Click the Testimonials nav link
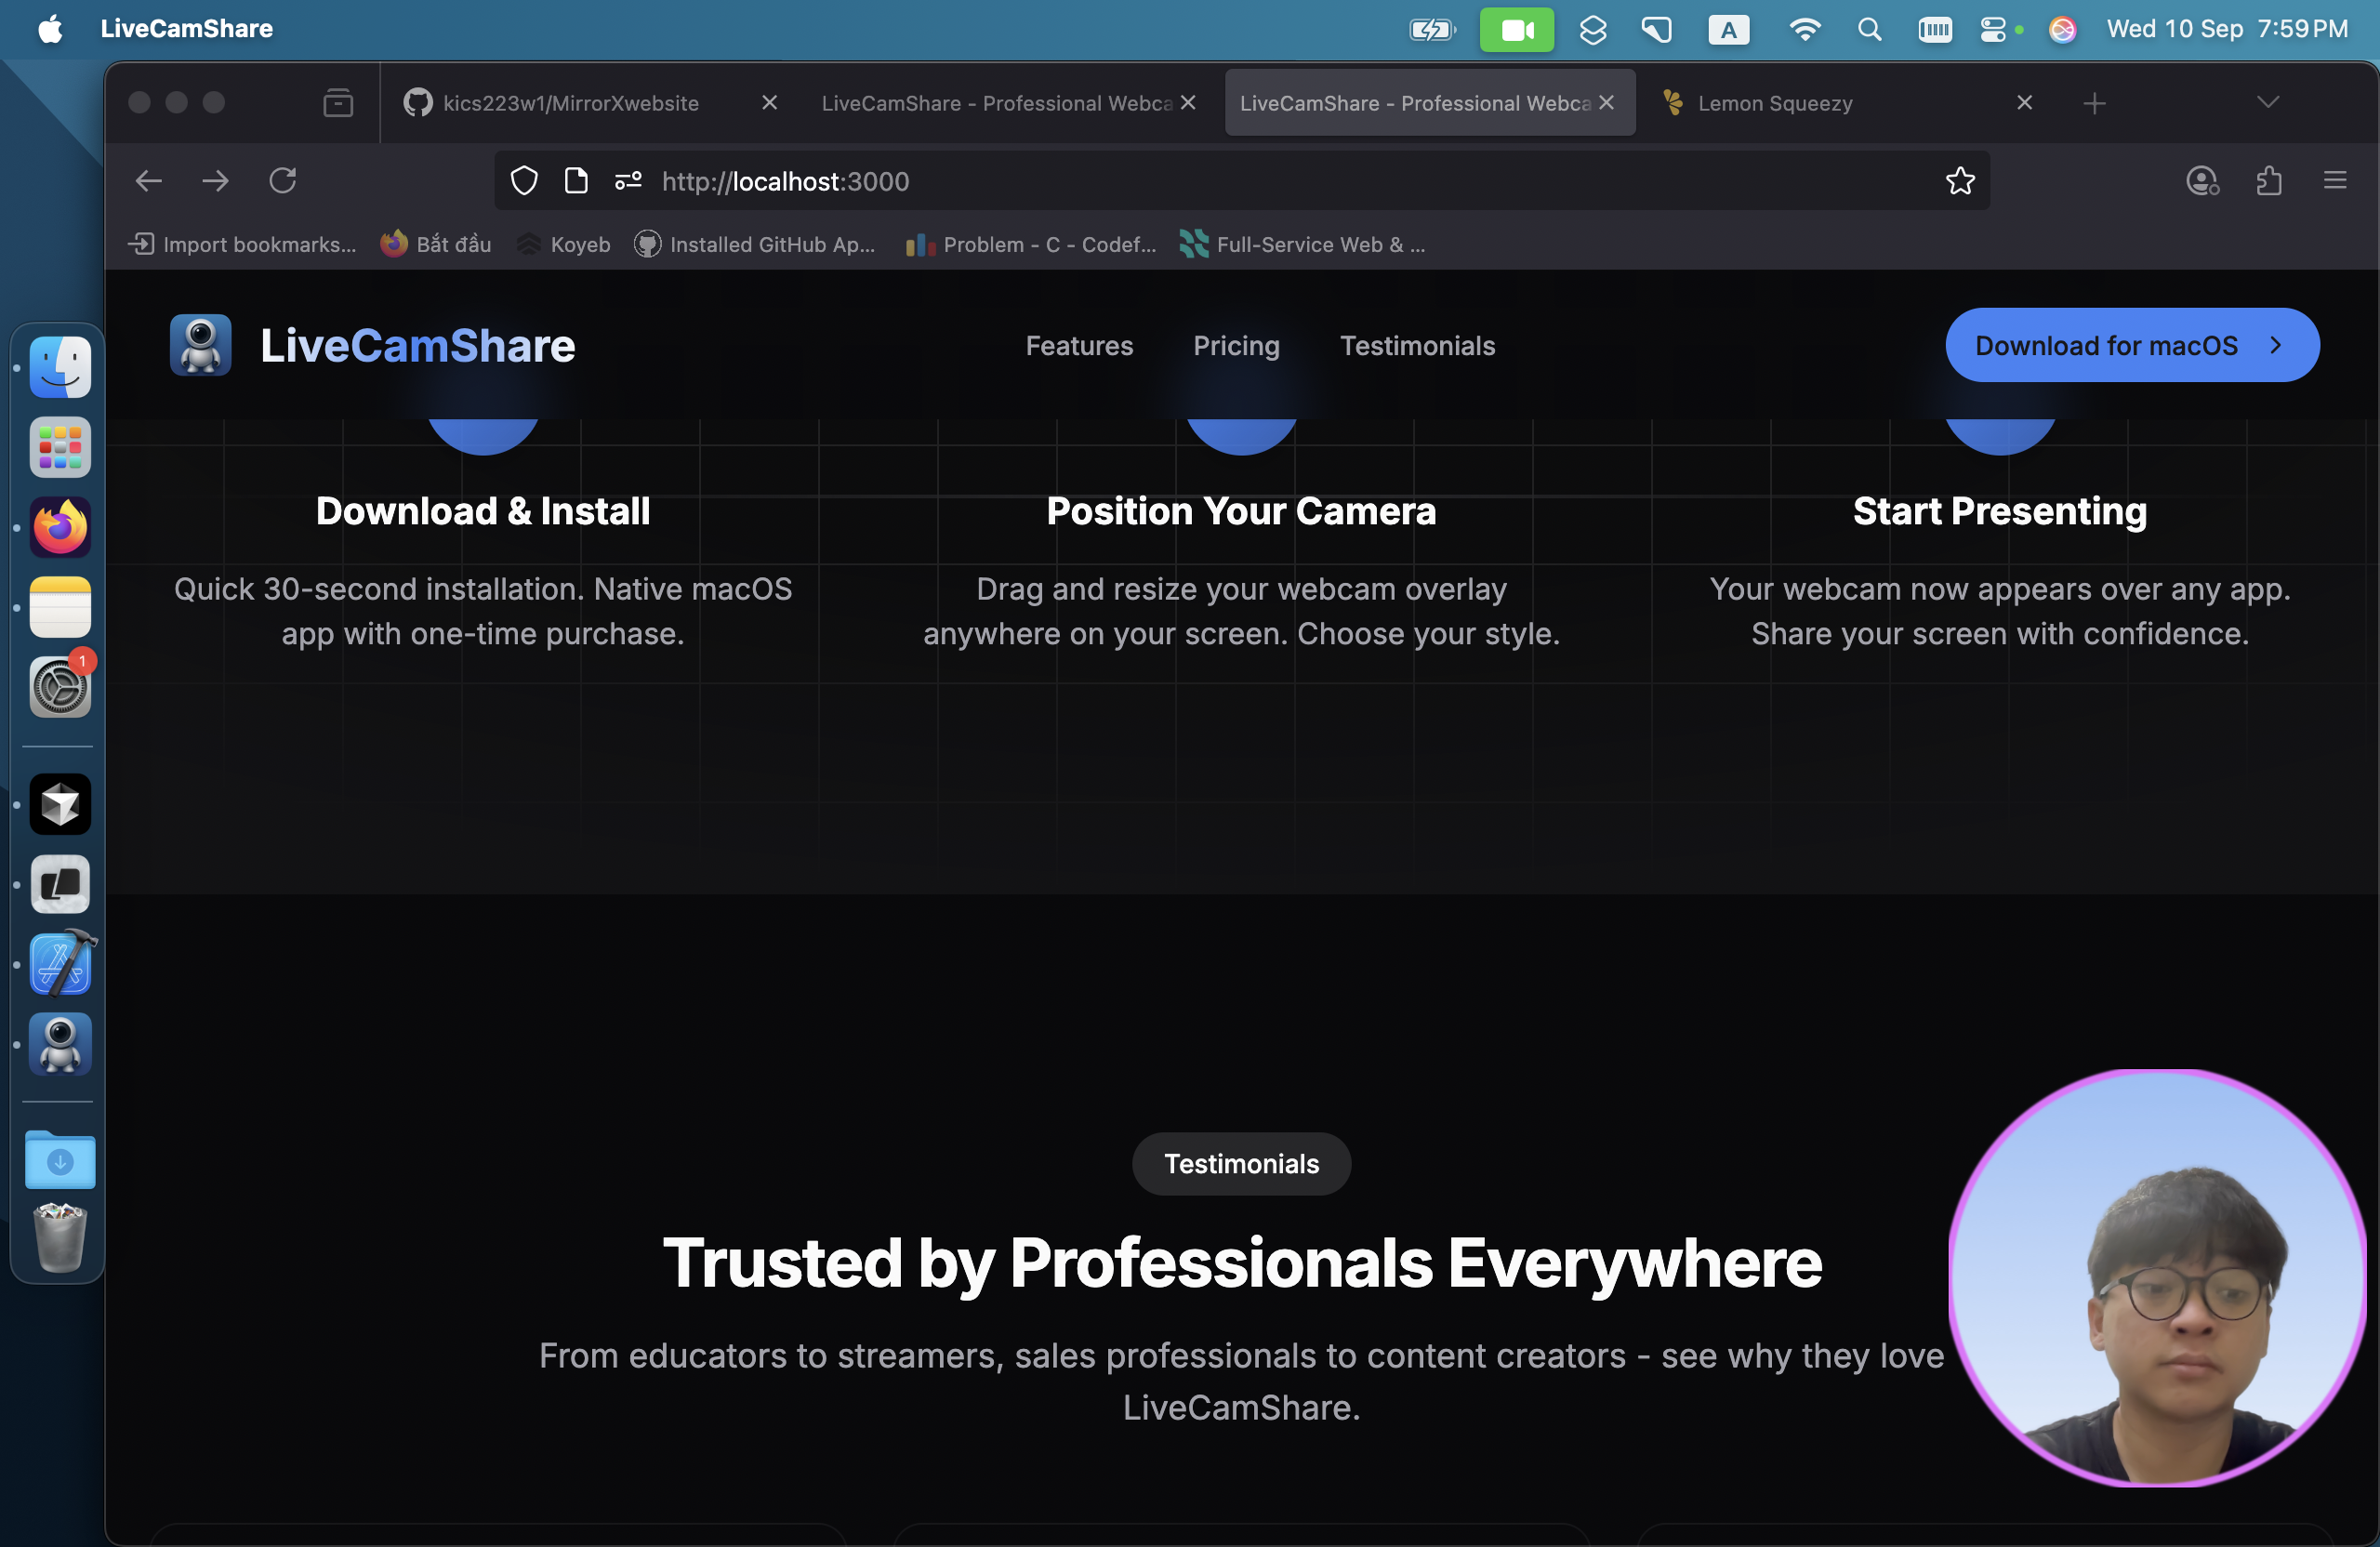 coord(1417,345)
